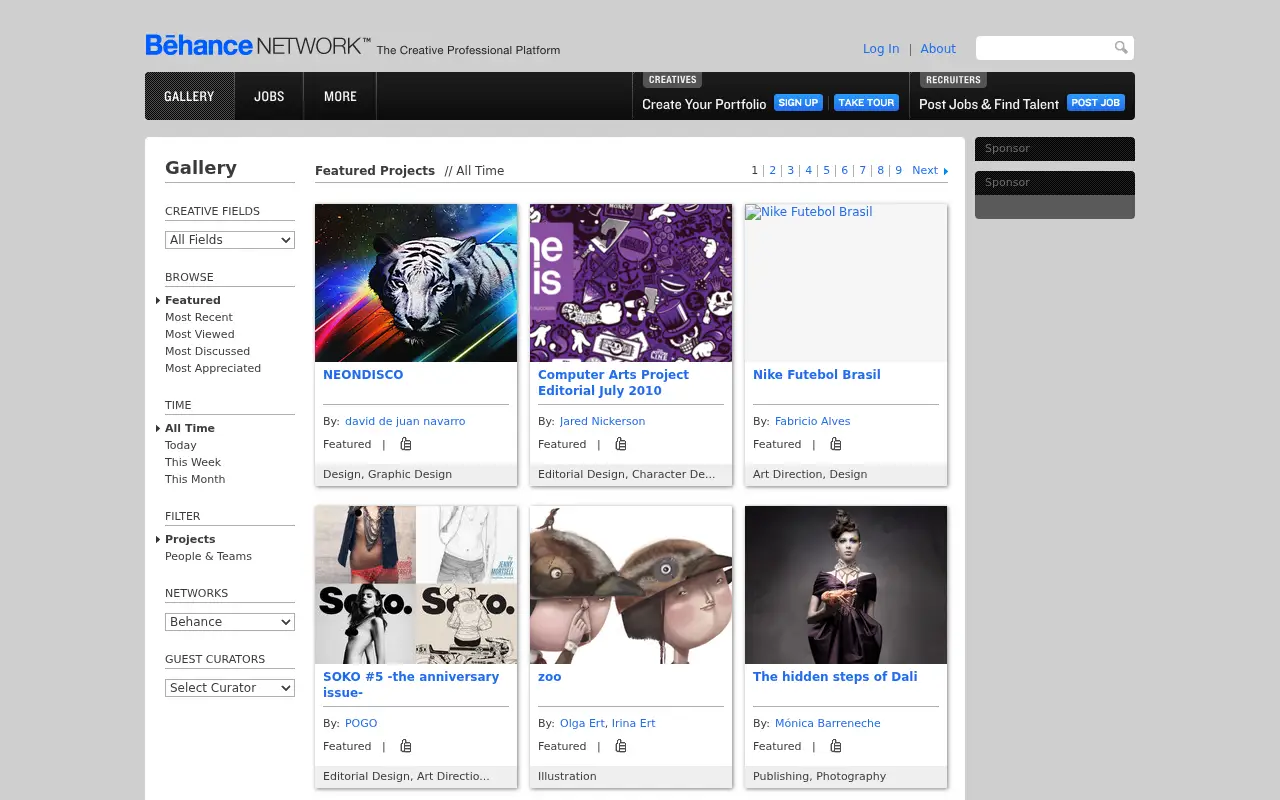Click the appreciate thumbs-up icon under NEONDISCO
The image size is (1280, 800).
pyautogui.click(x=406, y=444)
